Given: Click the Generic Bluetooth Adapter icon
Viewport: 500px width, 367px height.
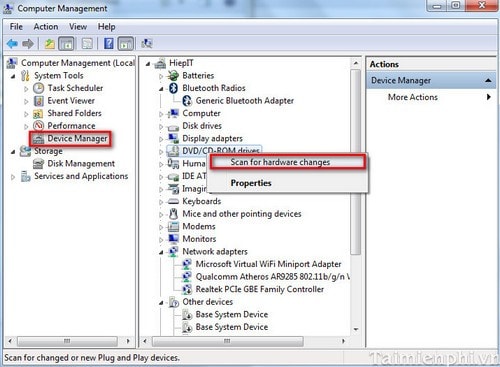Looking at the screenshot, I should pyautogui.click(x=187, y=101).
